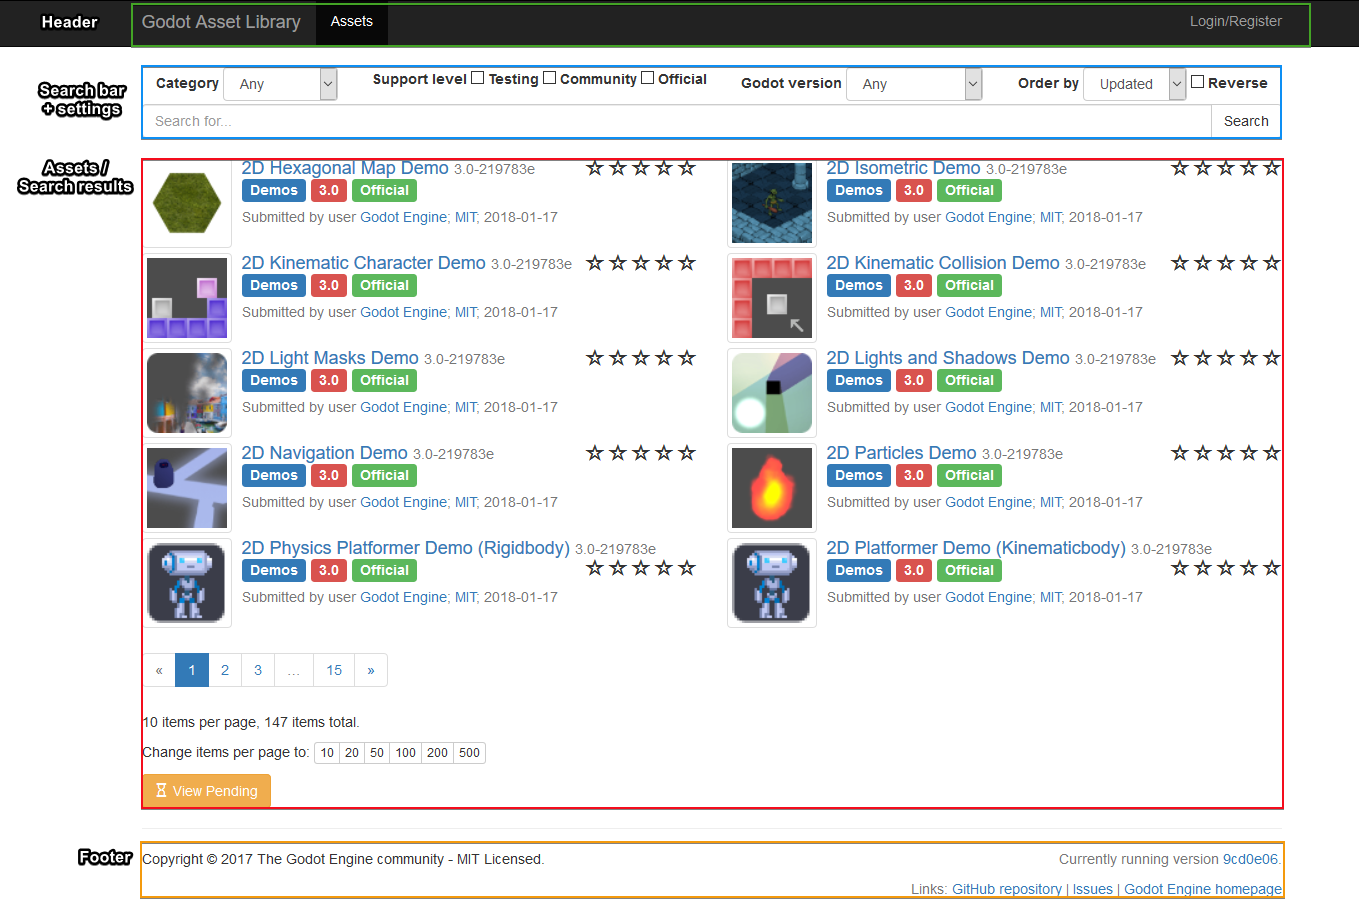Open the 2D Hexagonal Map Demo hexagon thumbnail
Viewport: 1359px width, 900px height.
[x=187, y=203]
